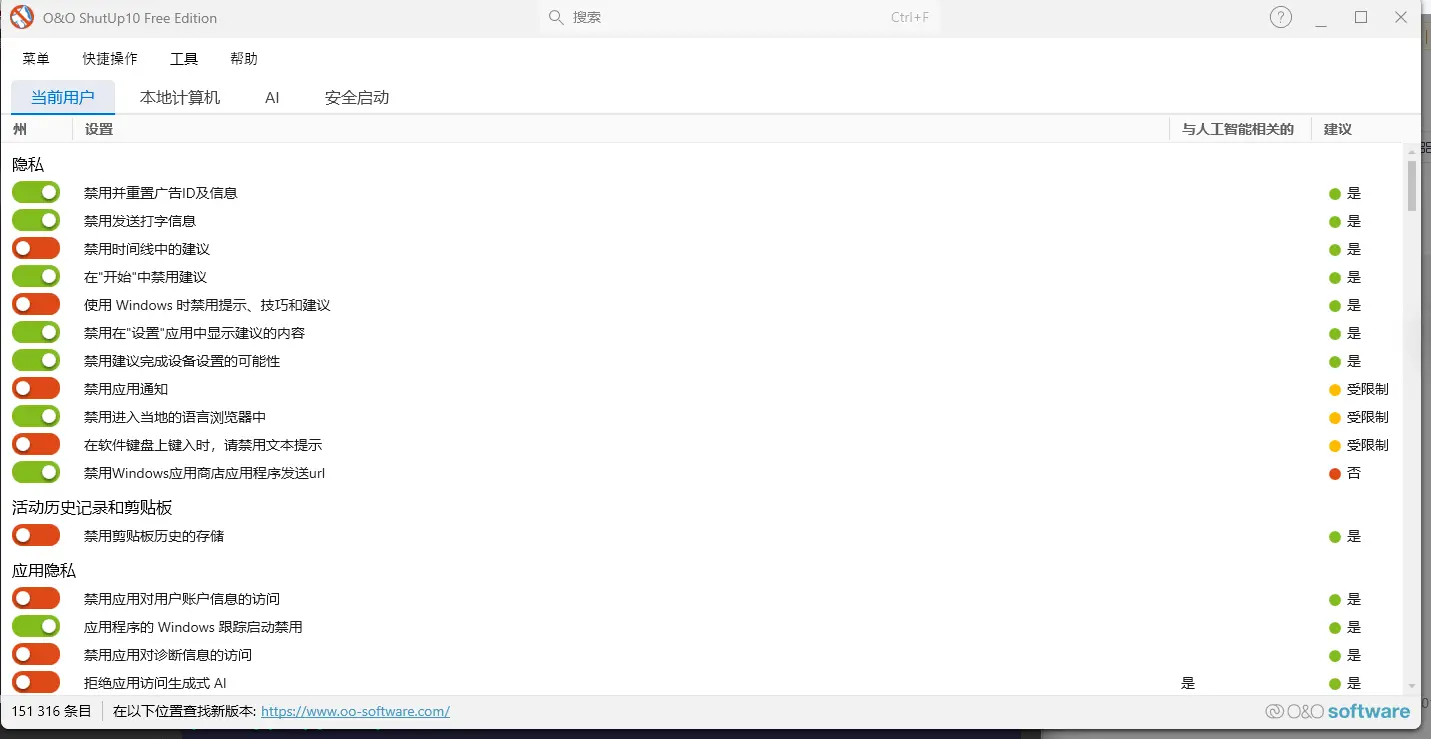Screen dimensions: 1431x739
Task: Click 是 recommendation in 禁用并重置广告ID row
Action: click(x=1354, y=193)
